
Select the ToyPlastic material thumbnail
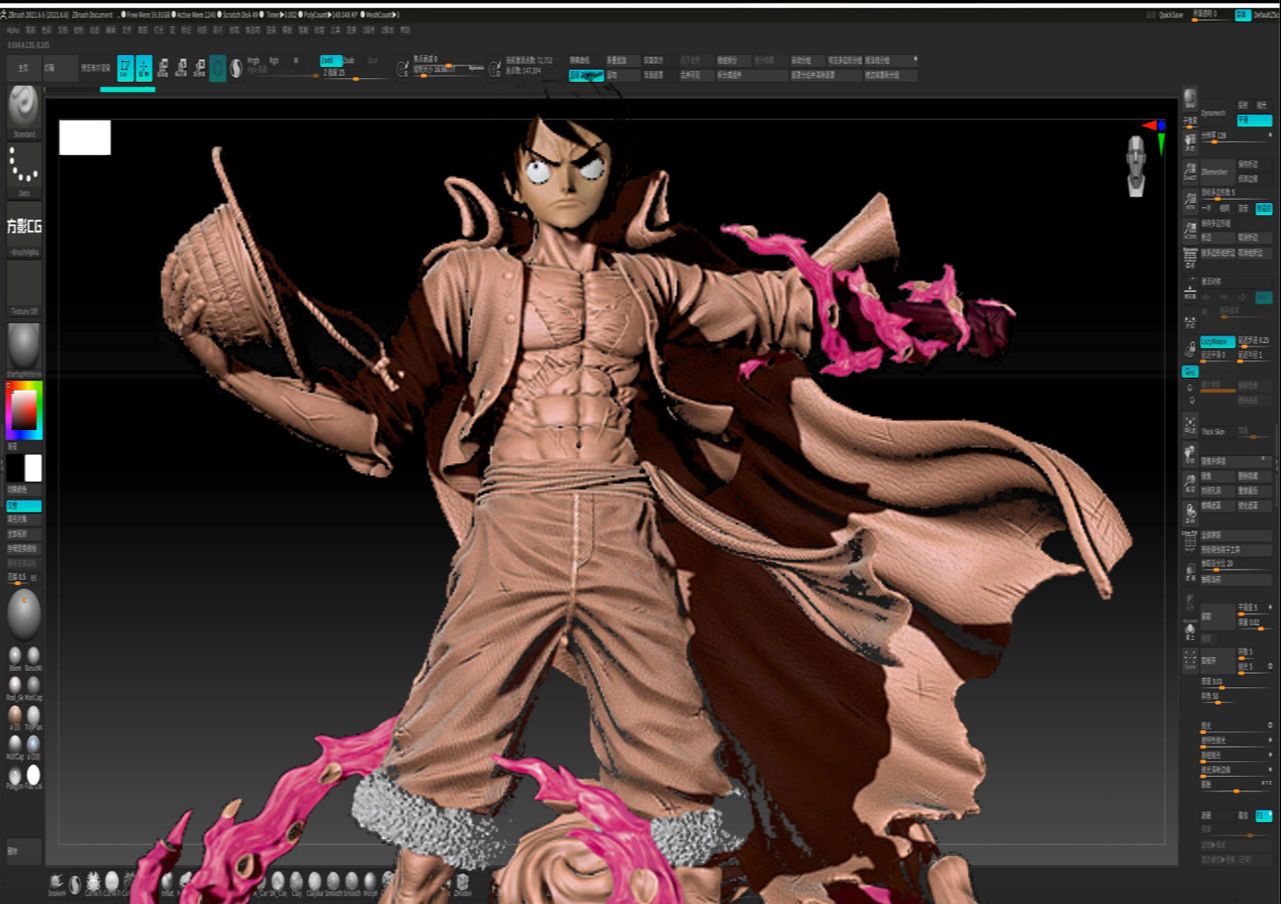[34, 717]
